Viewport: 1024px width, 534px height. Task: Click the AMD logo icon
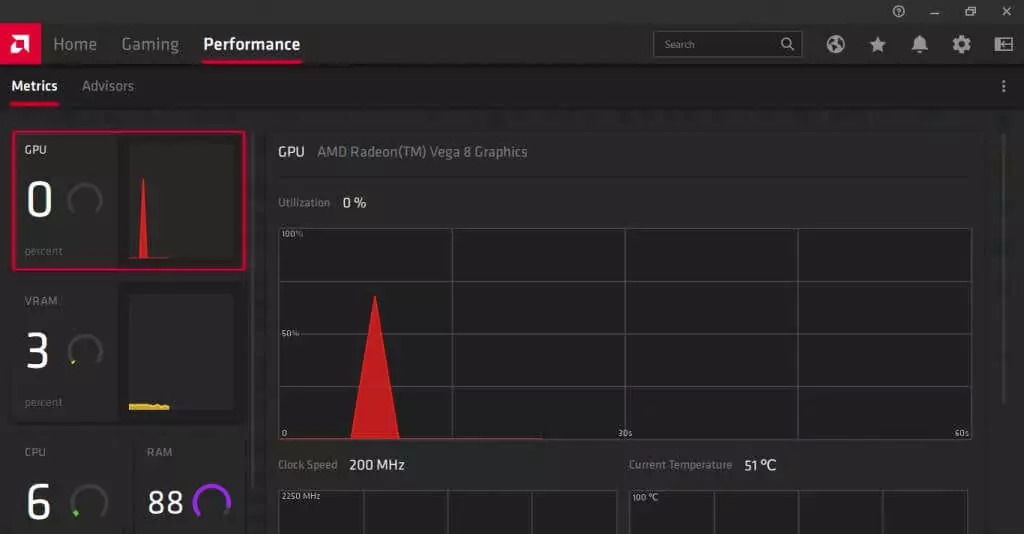click(x=20, y=44)
